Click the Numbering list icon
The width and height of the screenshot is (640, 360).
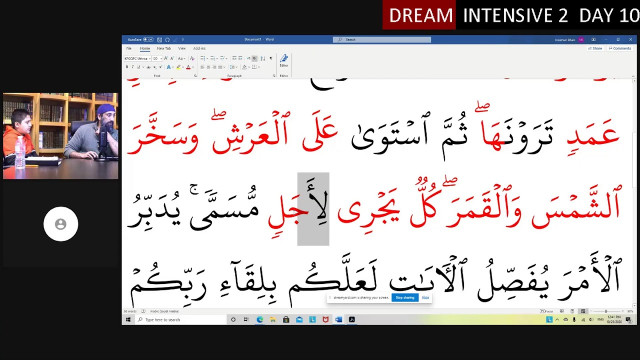[213, 58]
